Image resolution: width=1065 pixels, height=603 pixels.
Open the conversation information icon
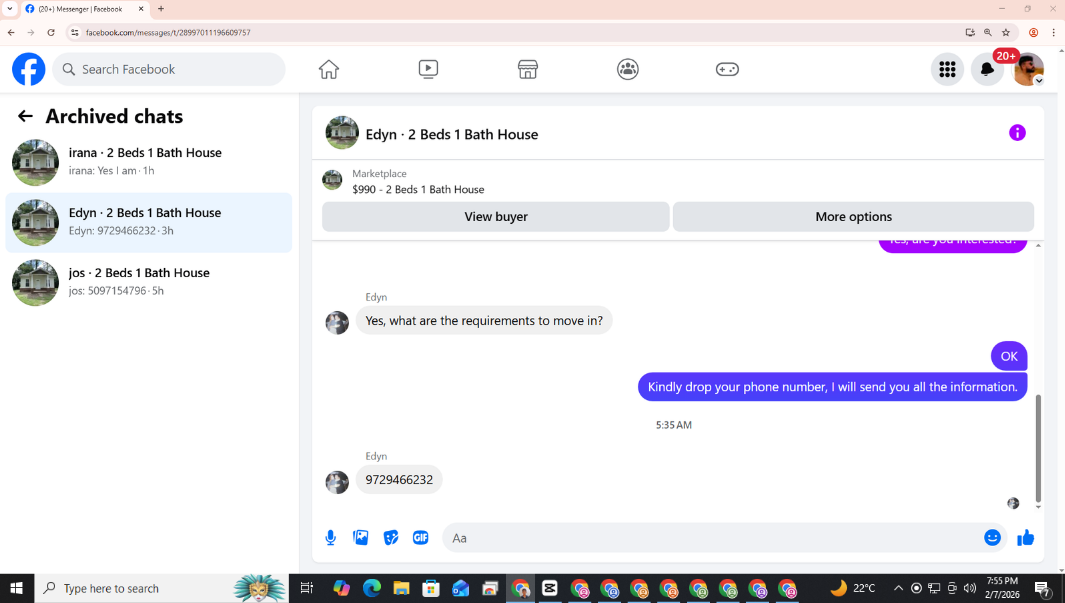[1017, 133]
